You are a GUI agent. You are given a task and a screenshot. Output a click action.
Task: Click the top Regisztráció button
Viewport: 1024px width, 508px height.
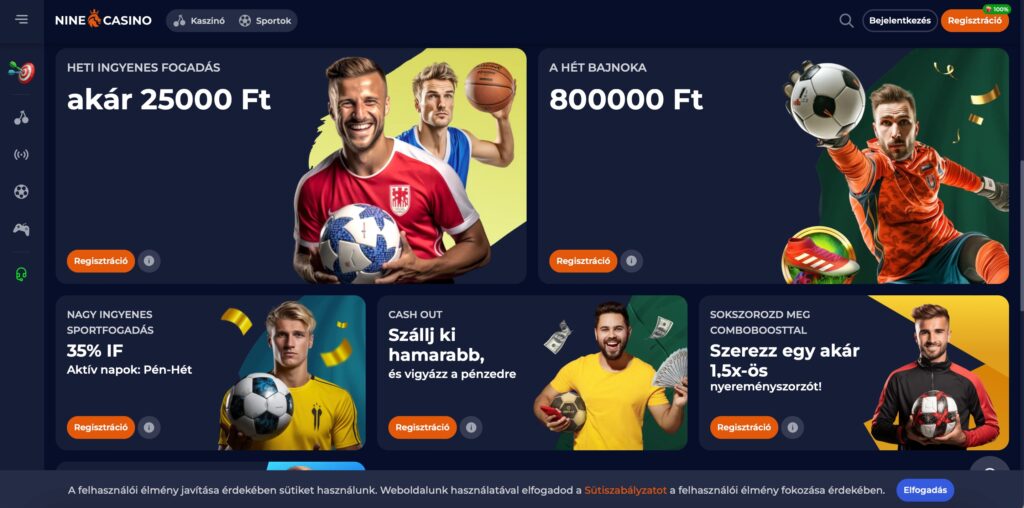pos(974,21)
